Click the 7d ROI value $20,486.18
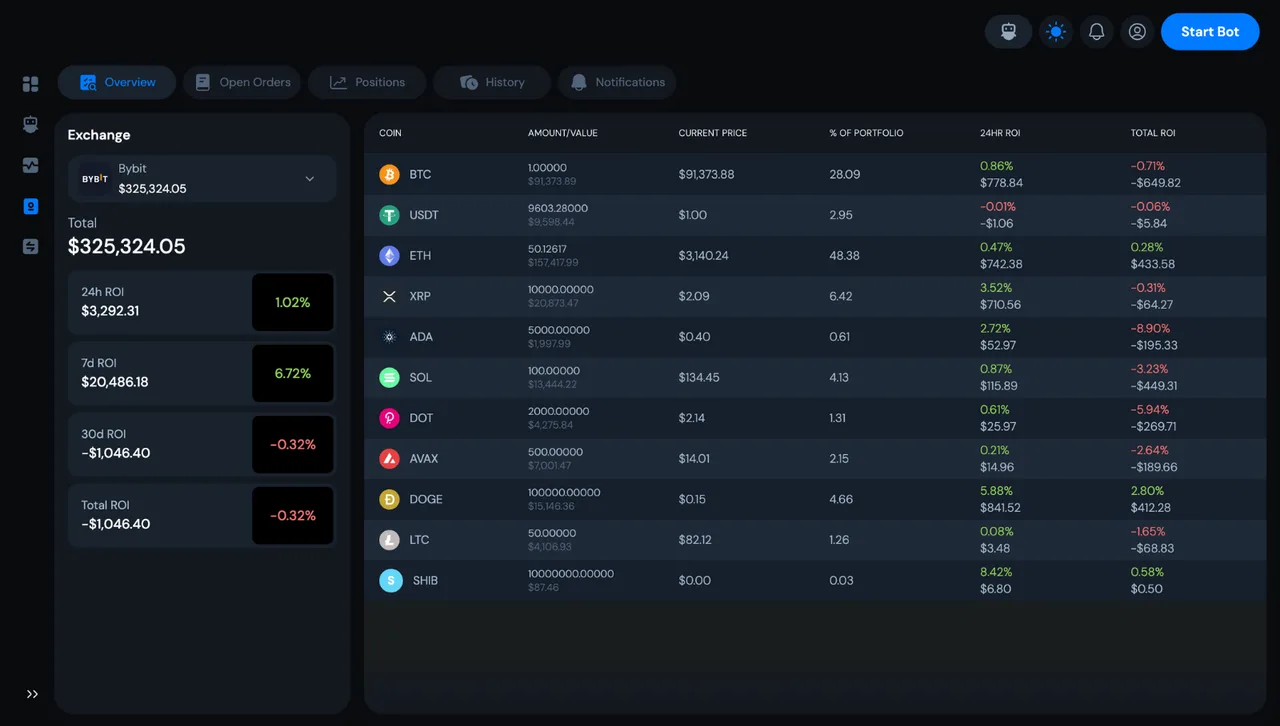Screen dimensions: 1280x726 tap(115, 382)
